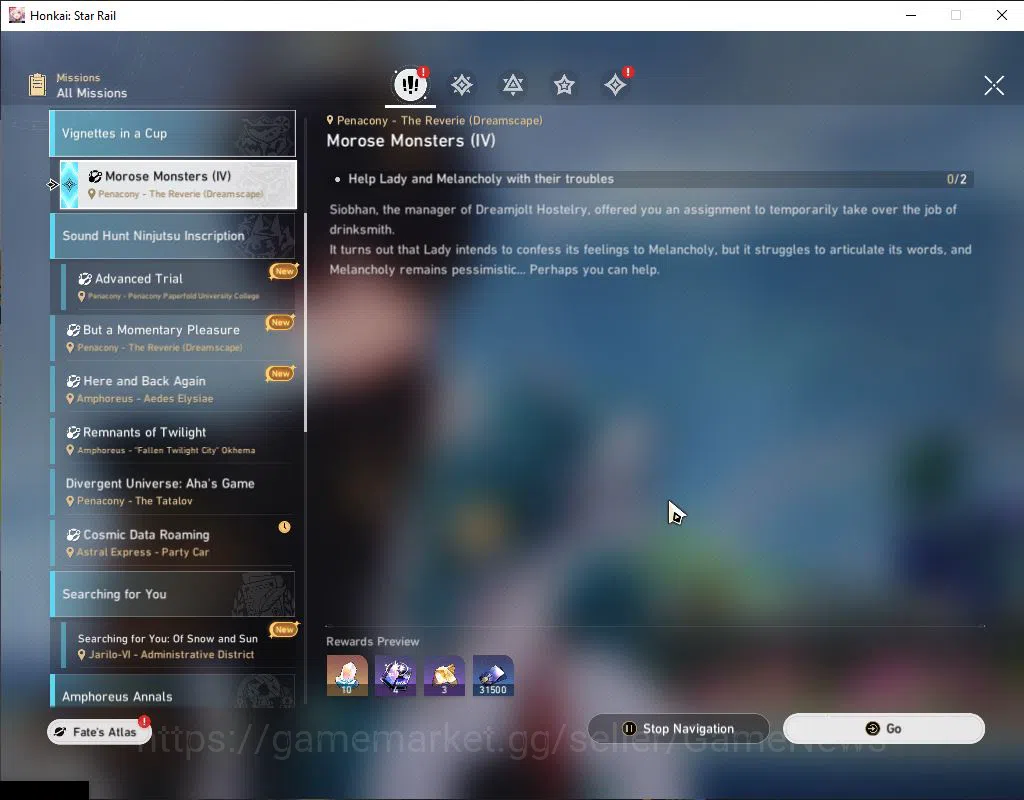Collapse the Searching for You group

tap(173, 594)
